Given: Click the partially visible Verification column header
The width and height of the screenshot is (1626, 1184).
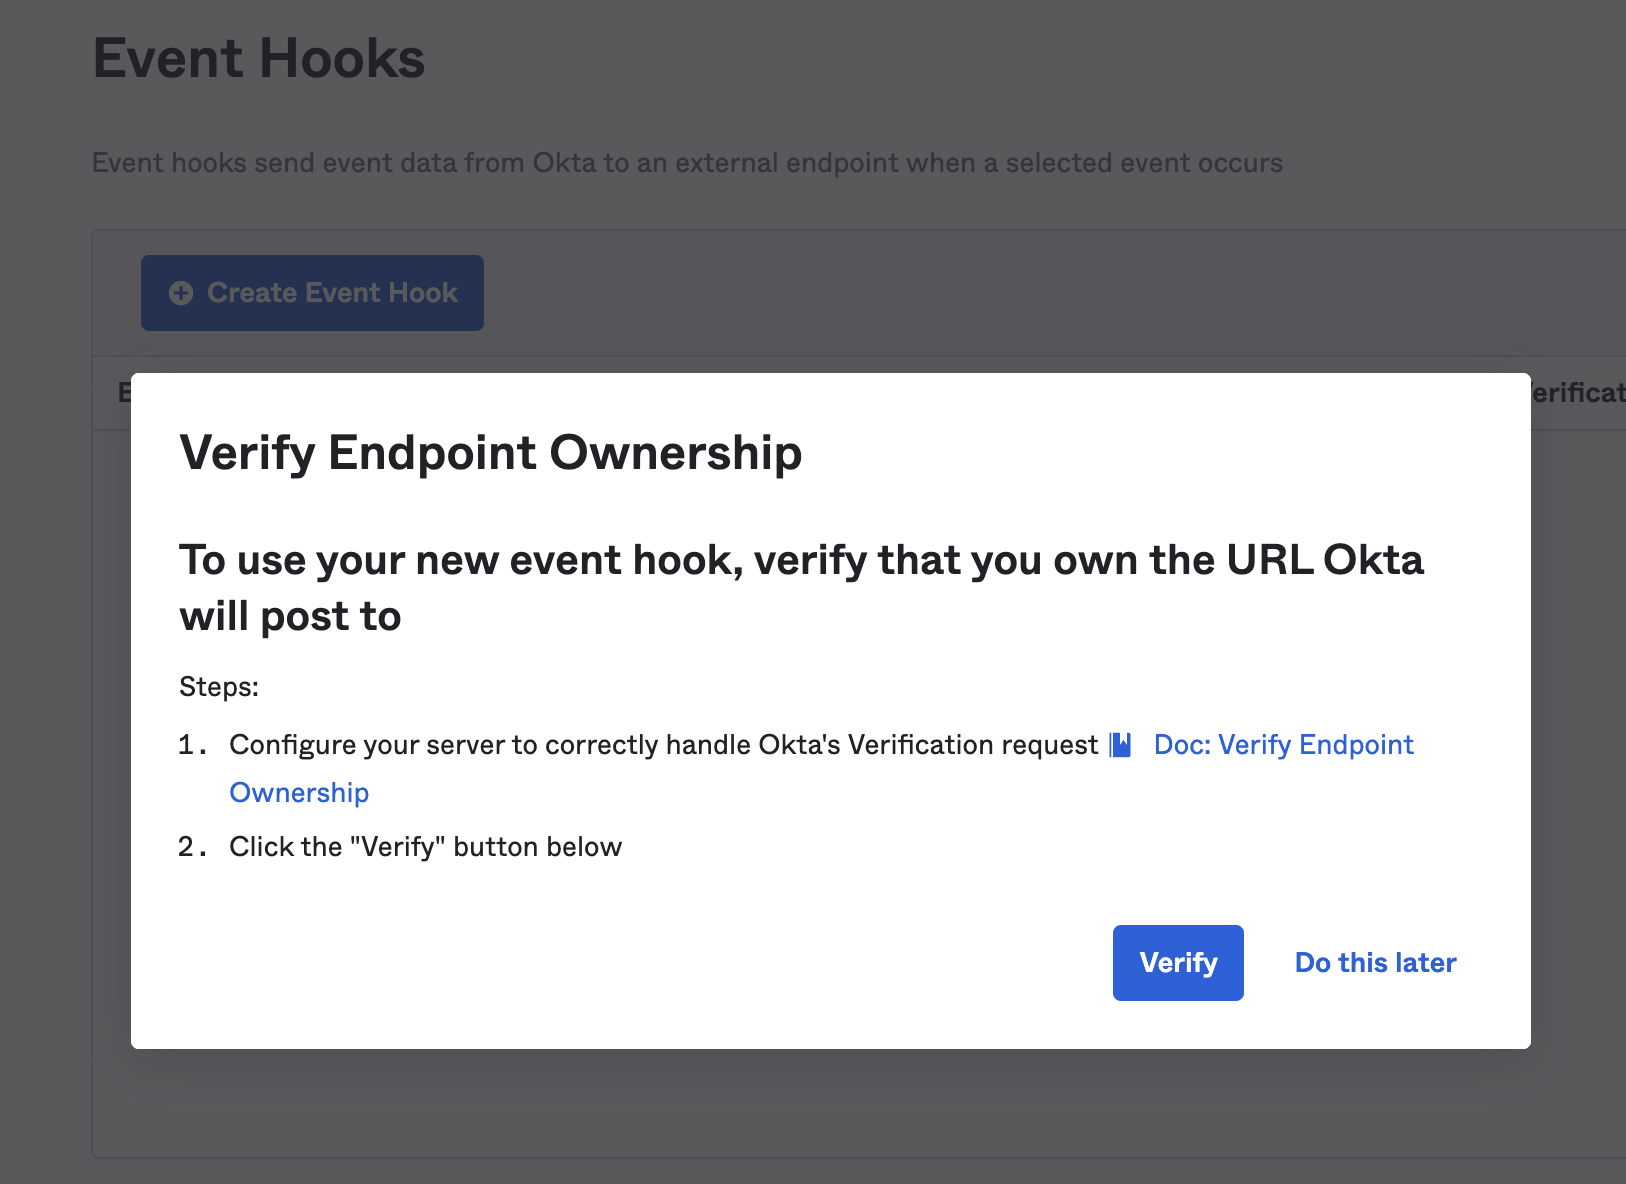Looking at the screenshot, I should 1578,393.
